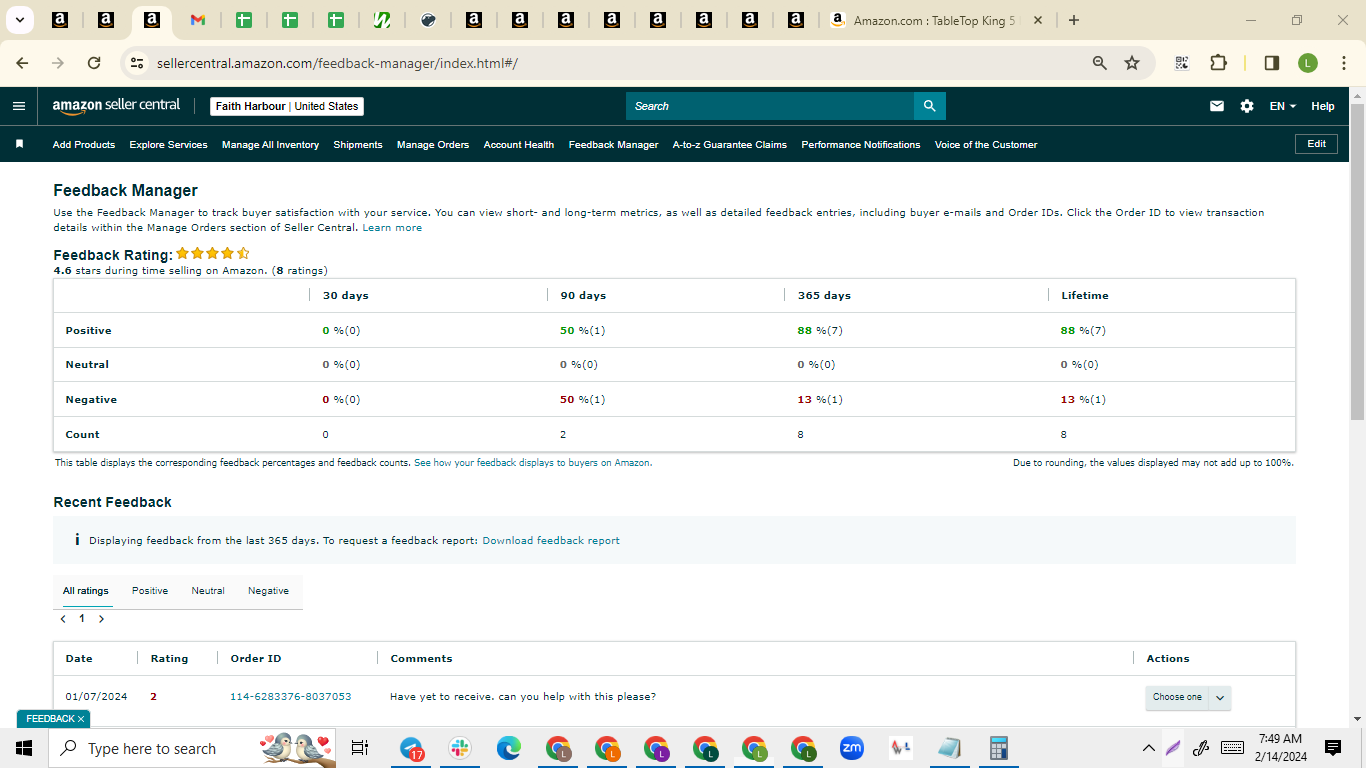Click the Help link in the header

tap(1323, 106)
